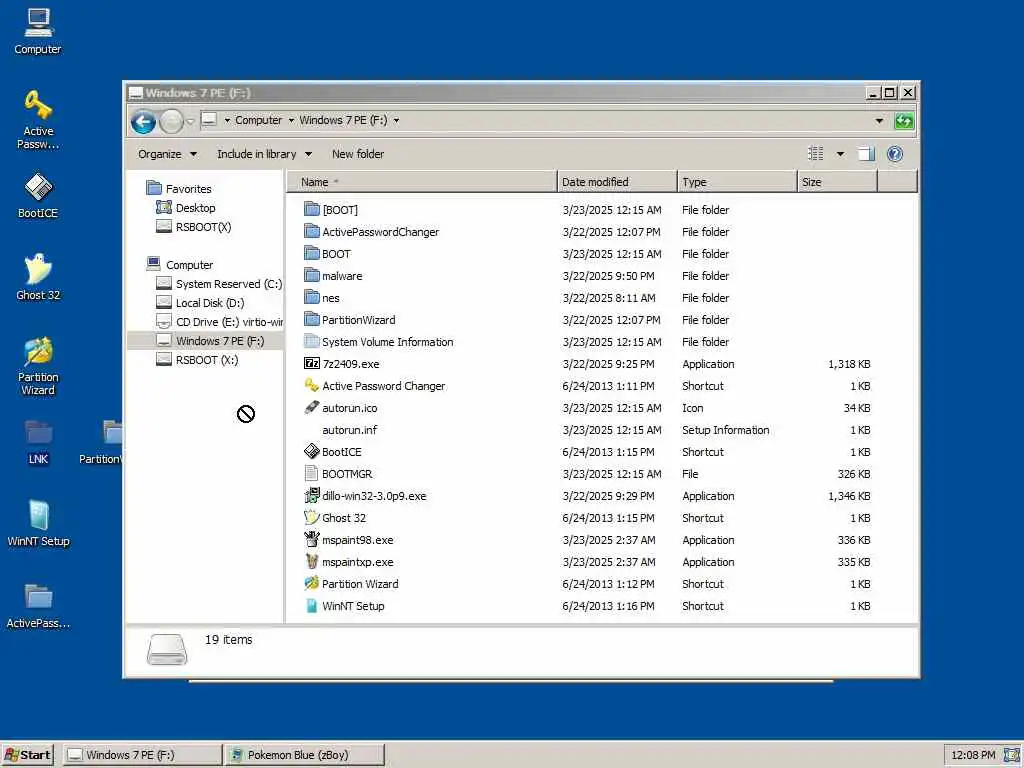Toggle the preview pane icon
This screenshot has width=1024, height=768.
tap(866, 154)
